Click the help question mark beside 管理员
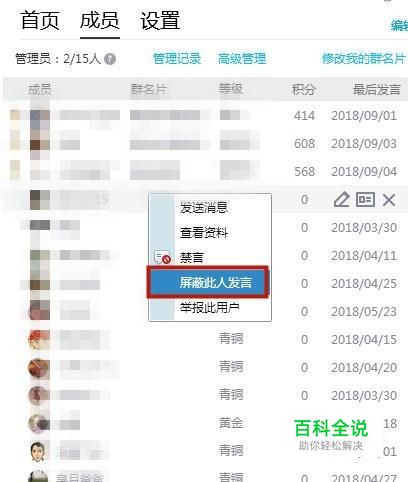The image size is (408, 482). 110,59
